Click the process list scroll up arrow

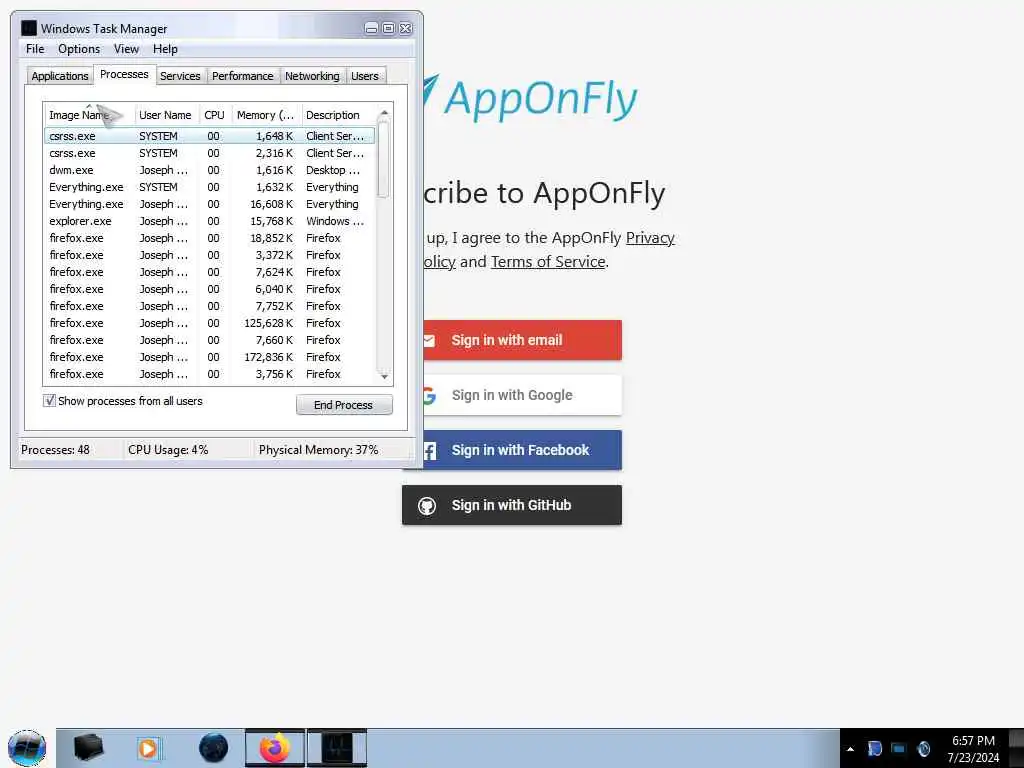coord(384,113)
